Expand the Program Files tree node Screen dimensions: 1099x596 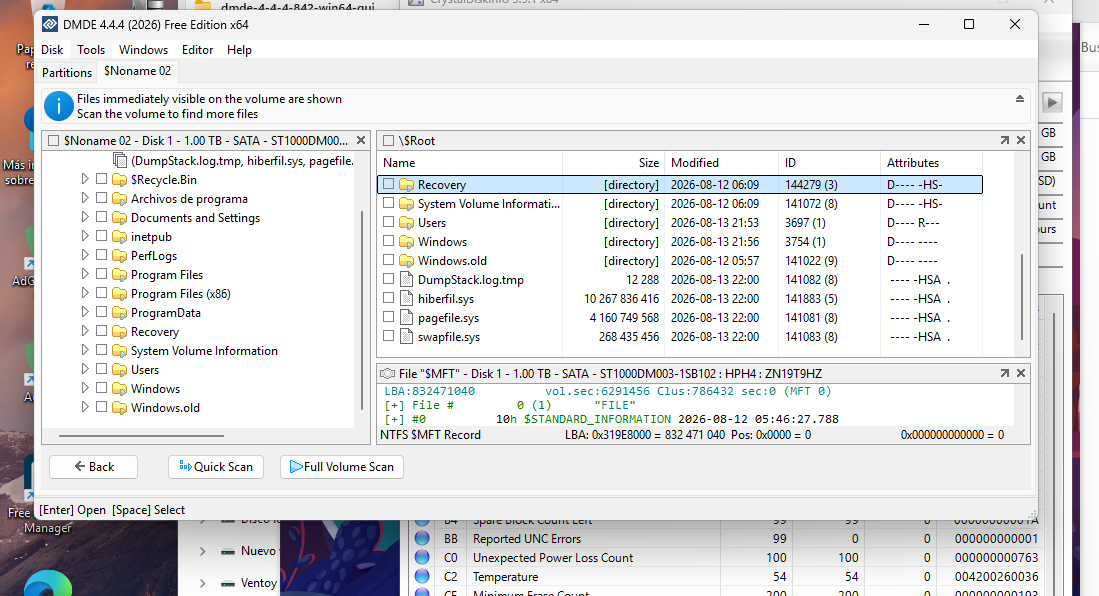85,274
